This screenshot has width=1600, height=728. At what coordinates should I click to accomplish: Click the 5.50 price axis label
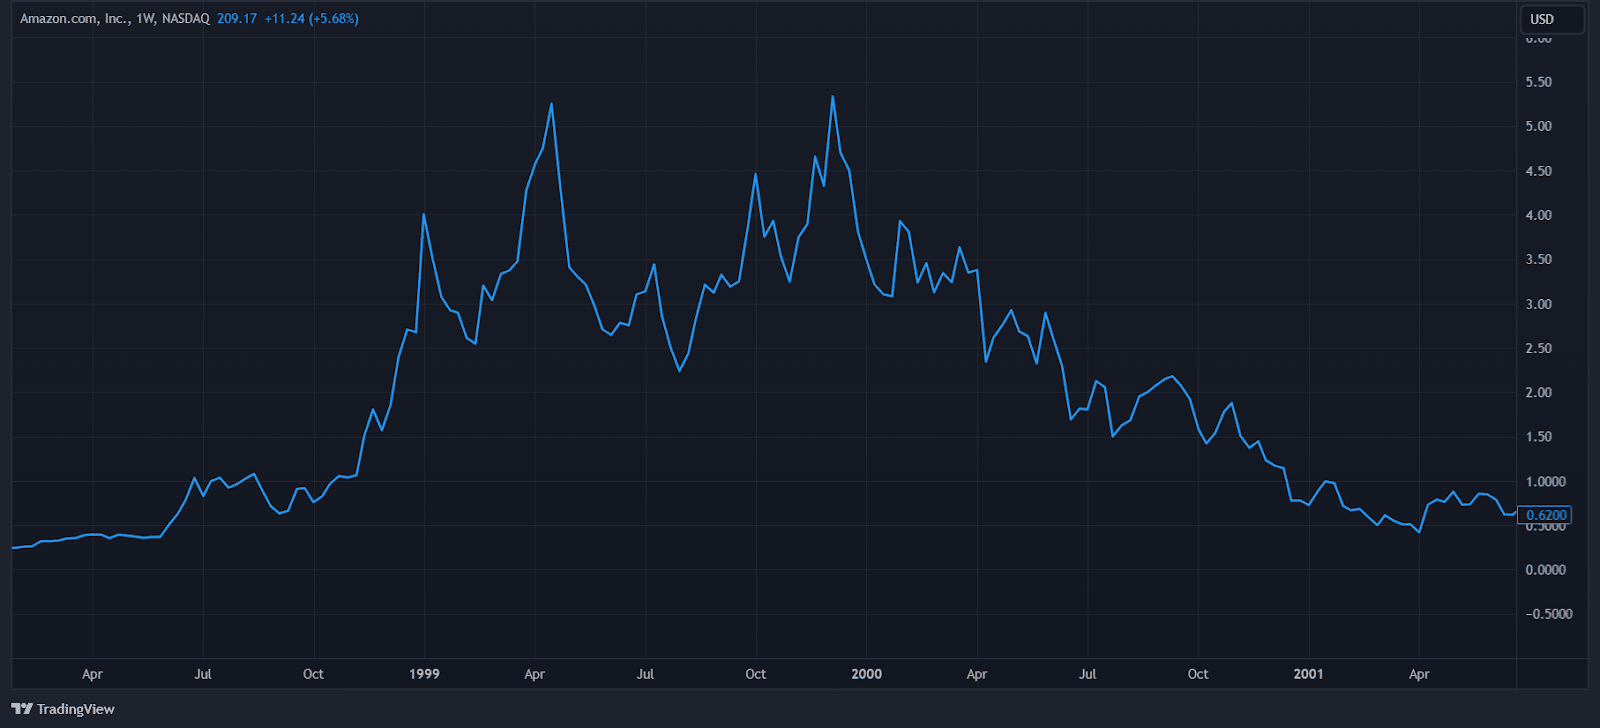coord(1538,82)
